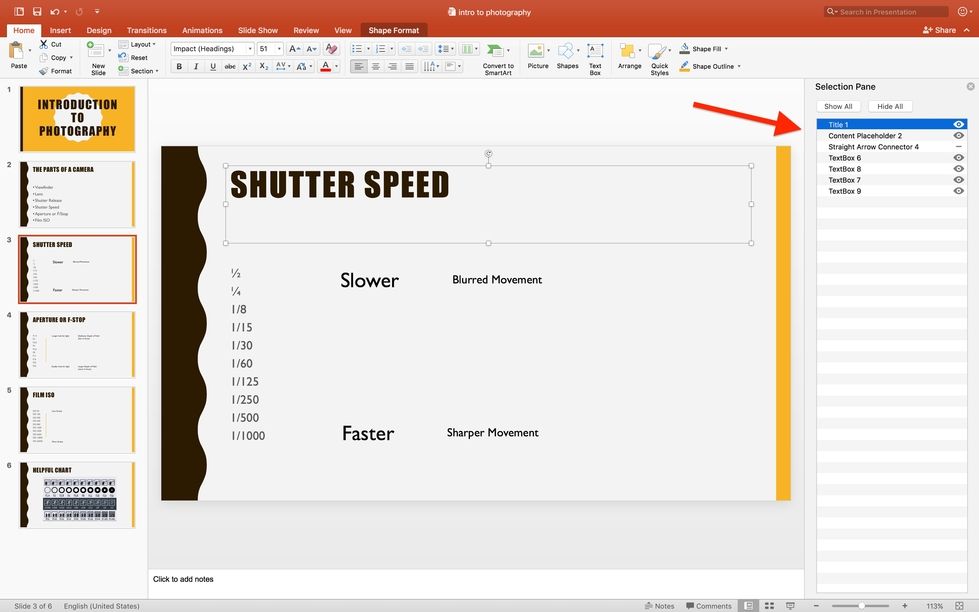Click the Hide All button

click(890, 107)
